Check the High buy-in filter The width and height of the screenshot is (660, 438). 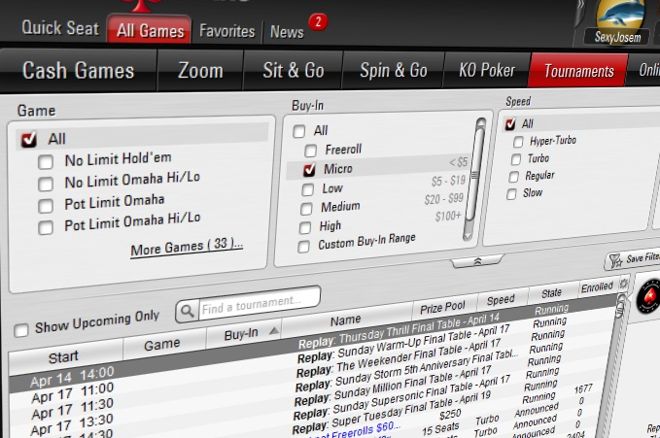305,228
